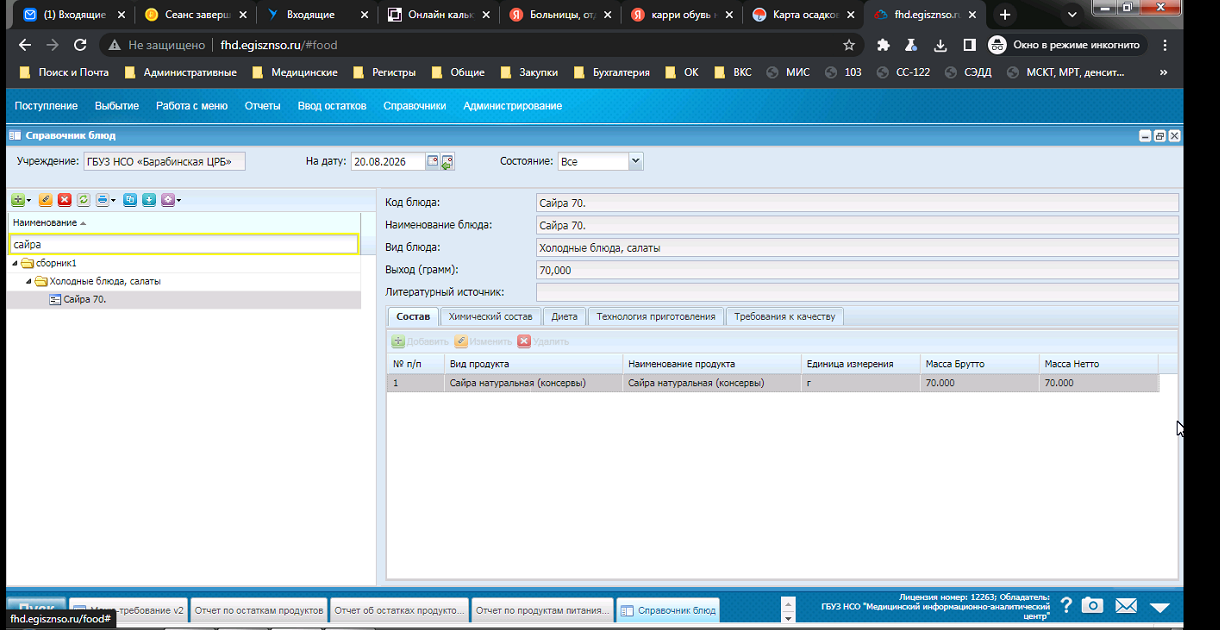Click the green add dish icon
The width and height of the screenshot is (1220, 630).
pos(18,200)
